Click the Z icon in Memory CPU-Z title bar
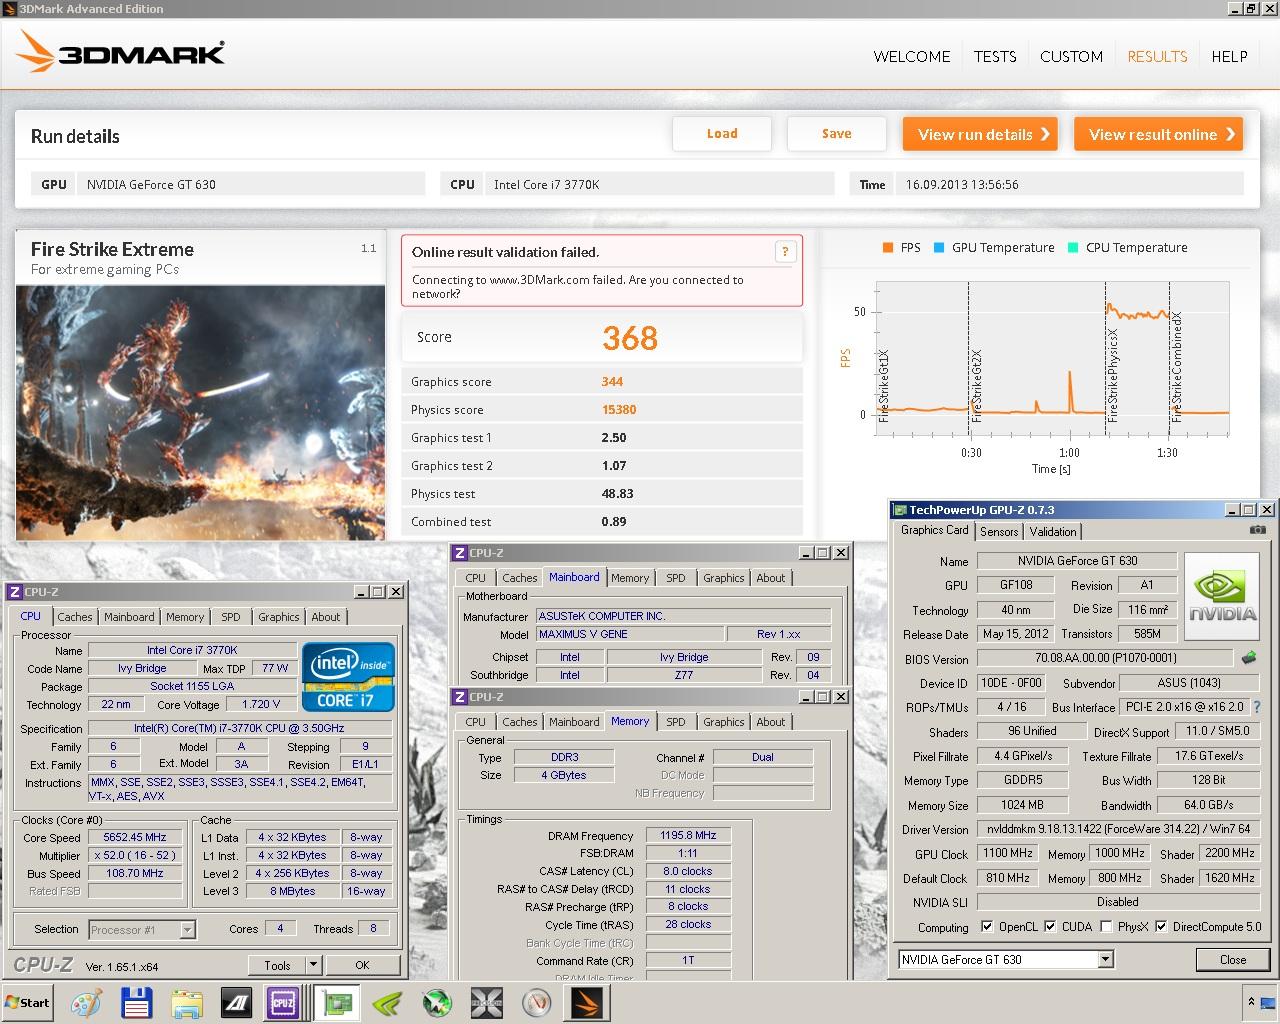 coord(460,697)
